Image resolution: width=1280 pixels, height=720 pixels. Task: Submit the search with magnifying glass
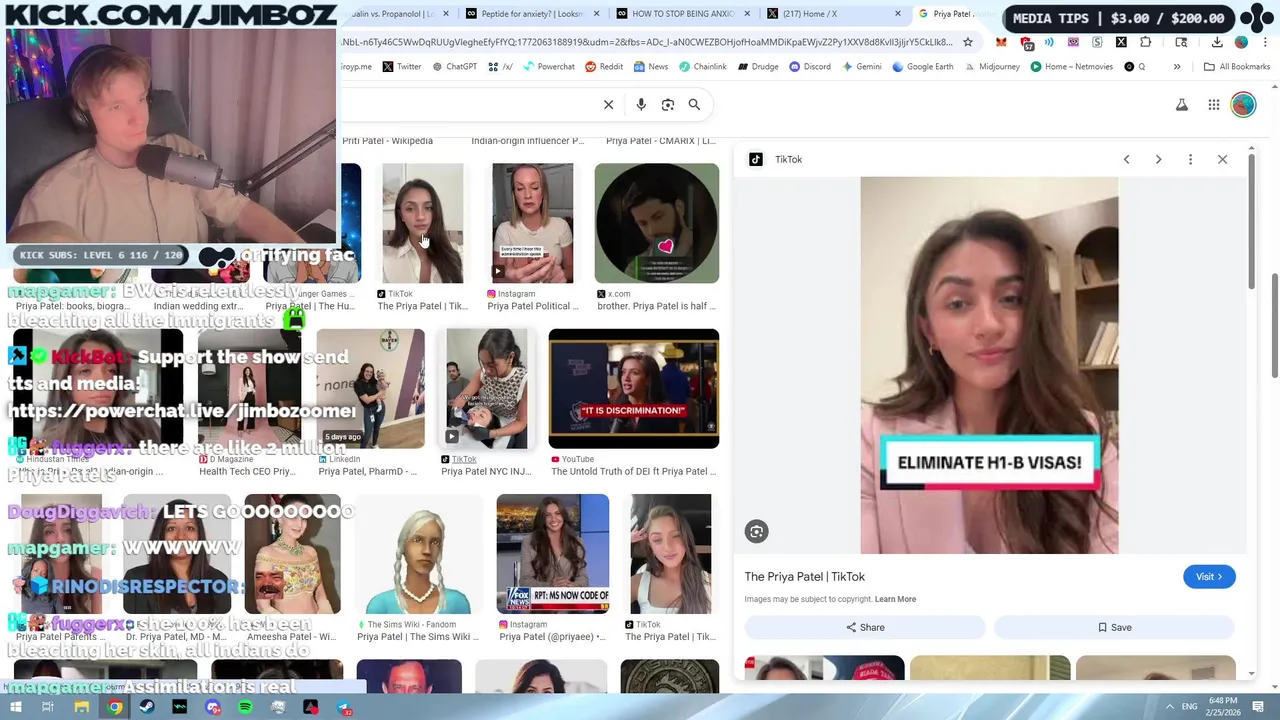[694, 104]
